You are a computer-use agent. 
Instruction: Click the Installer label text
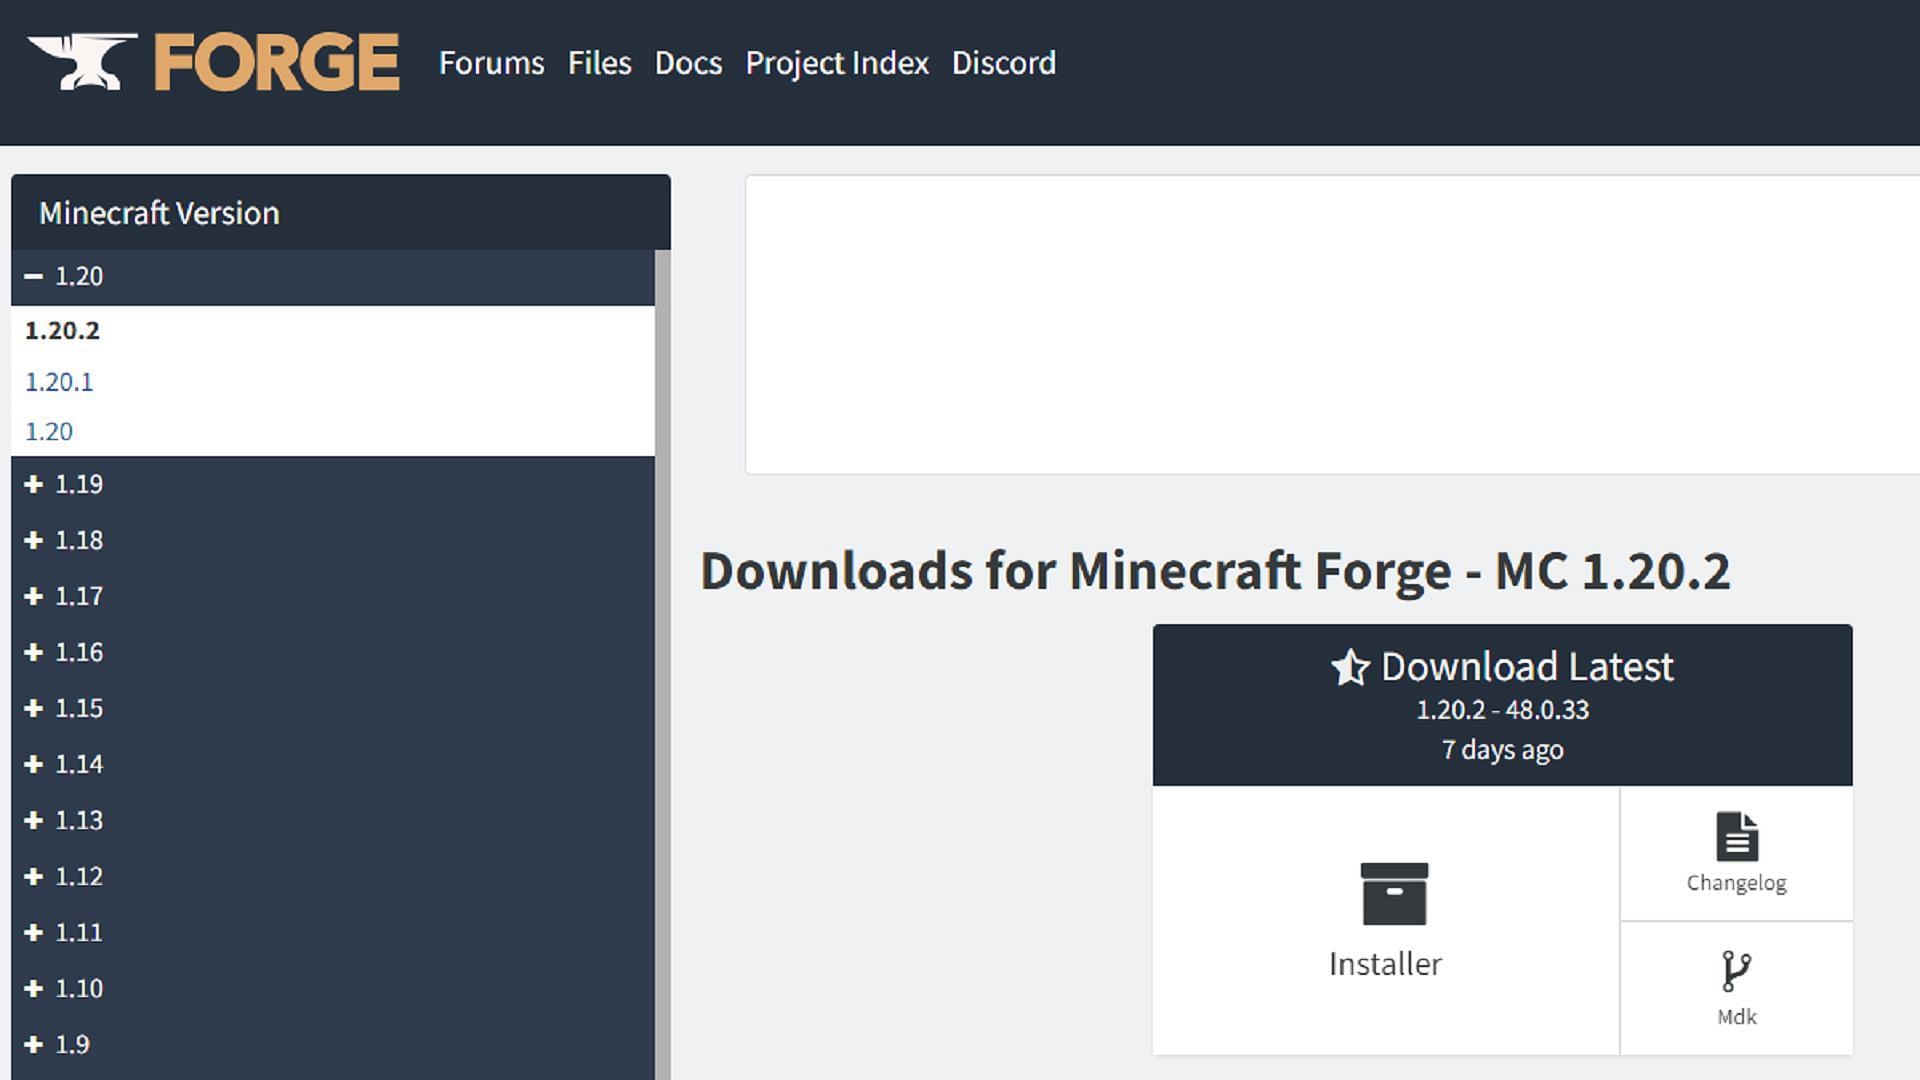click(x=1385, y=964)
